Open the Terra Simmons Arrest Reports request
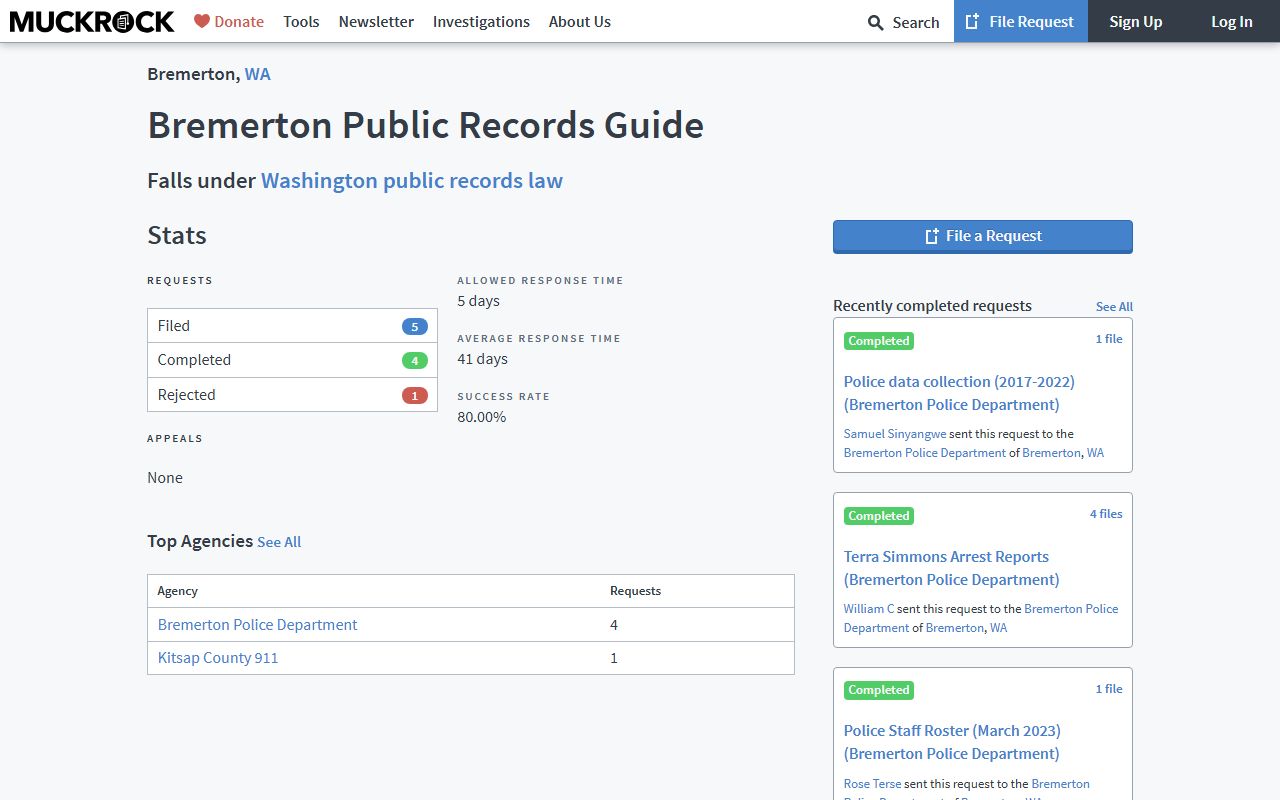The height and width of the screenshot is (800, 1280). point(951,568)
